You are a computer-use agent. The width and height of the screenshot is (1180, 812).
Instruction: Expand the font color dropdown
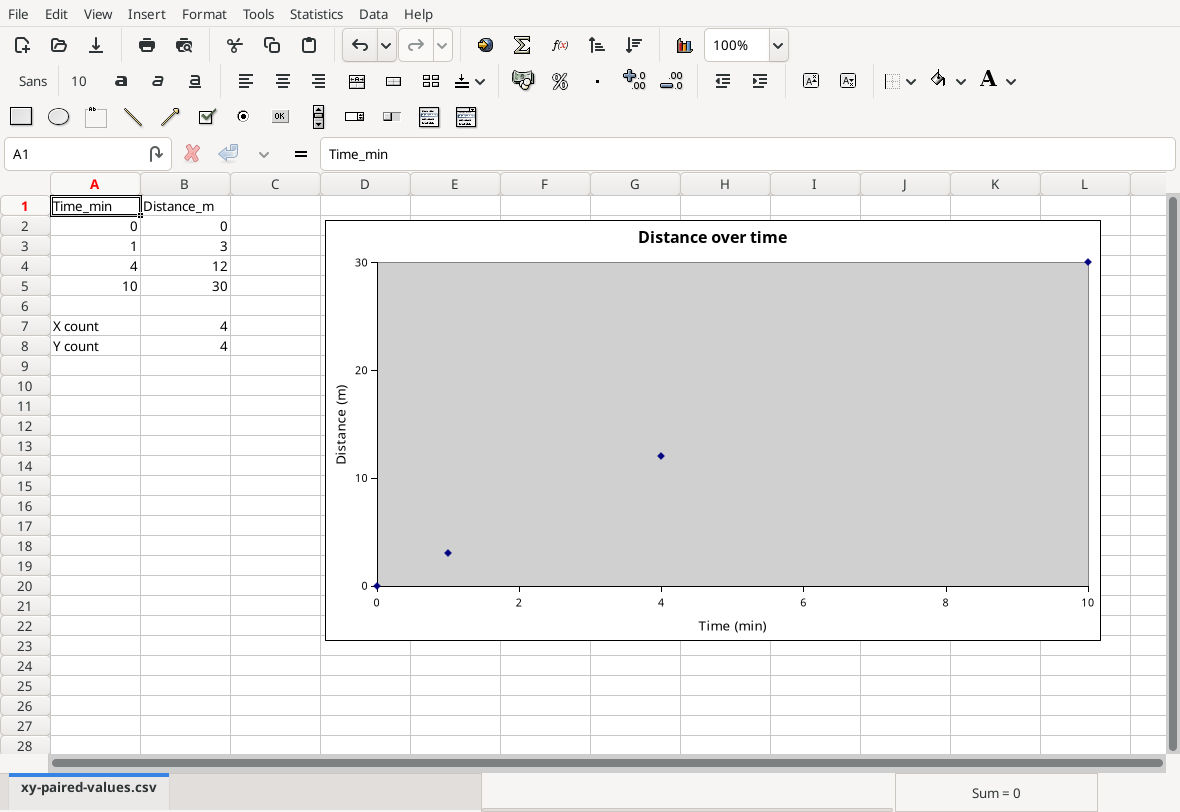[1011, 81]
